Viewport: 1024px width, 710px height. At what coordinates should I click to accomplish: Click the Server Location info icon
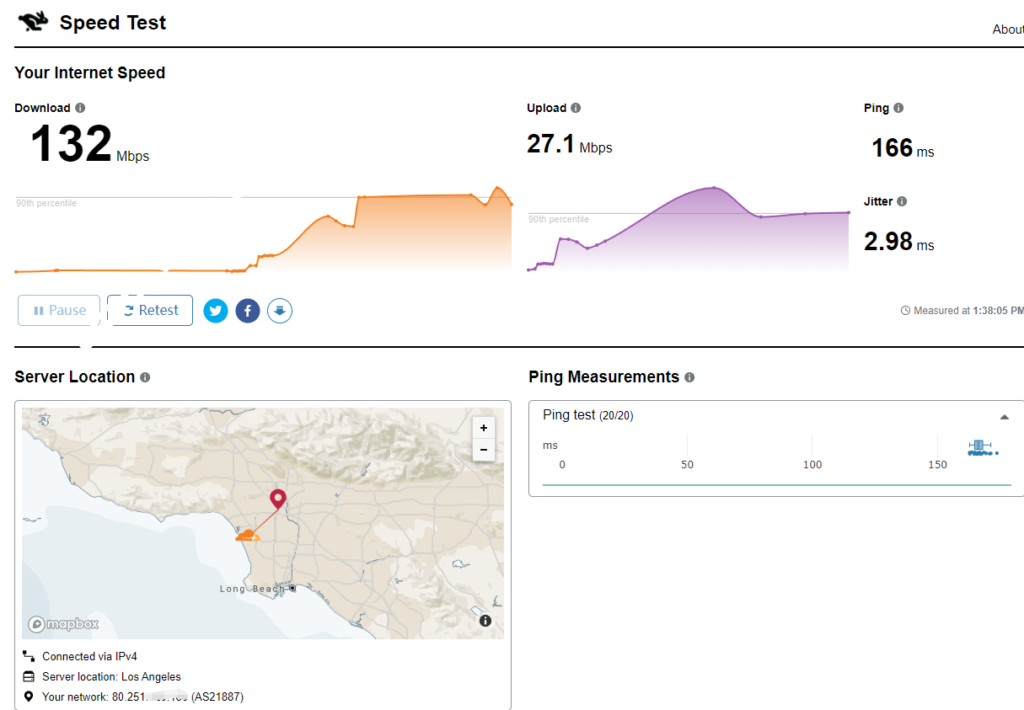point(145,377)
